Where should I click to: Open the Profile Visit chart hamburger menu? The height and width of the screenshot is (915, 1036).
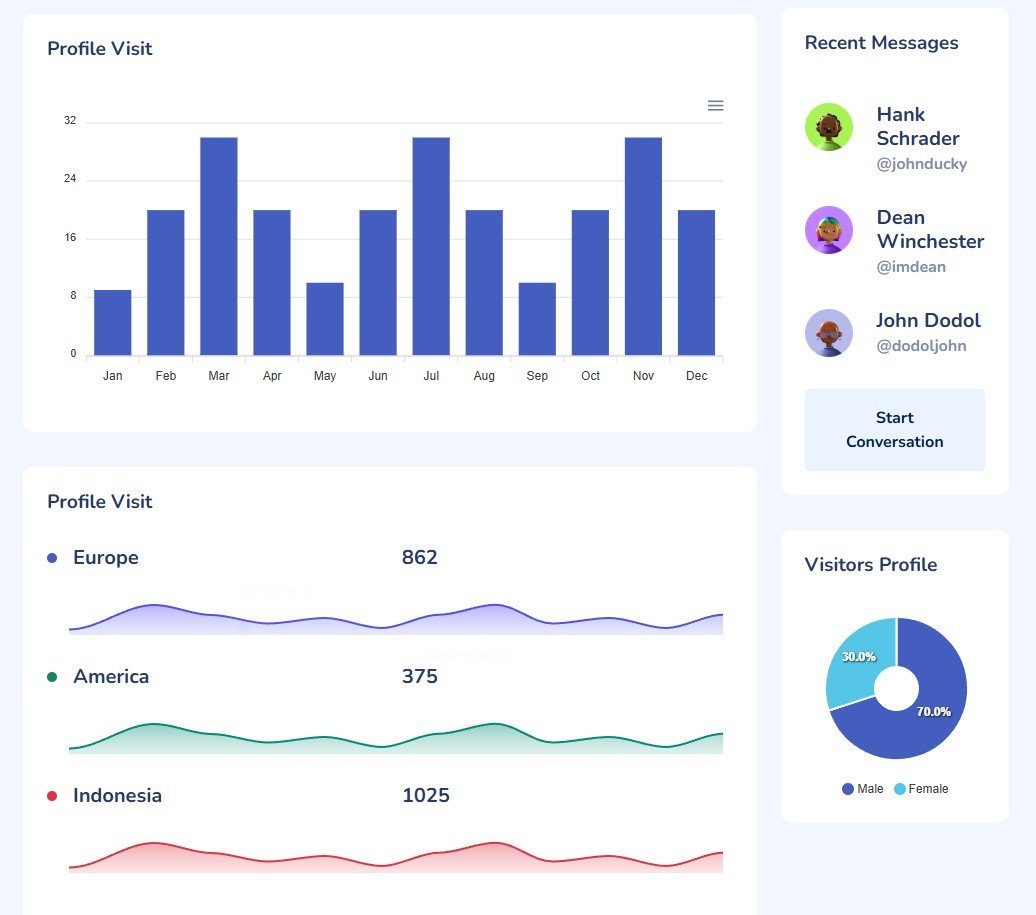tap(715, 105)
